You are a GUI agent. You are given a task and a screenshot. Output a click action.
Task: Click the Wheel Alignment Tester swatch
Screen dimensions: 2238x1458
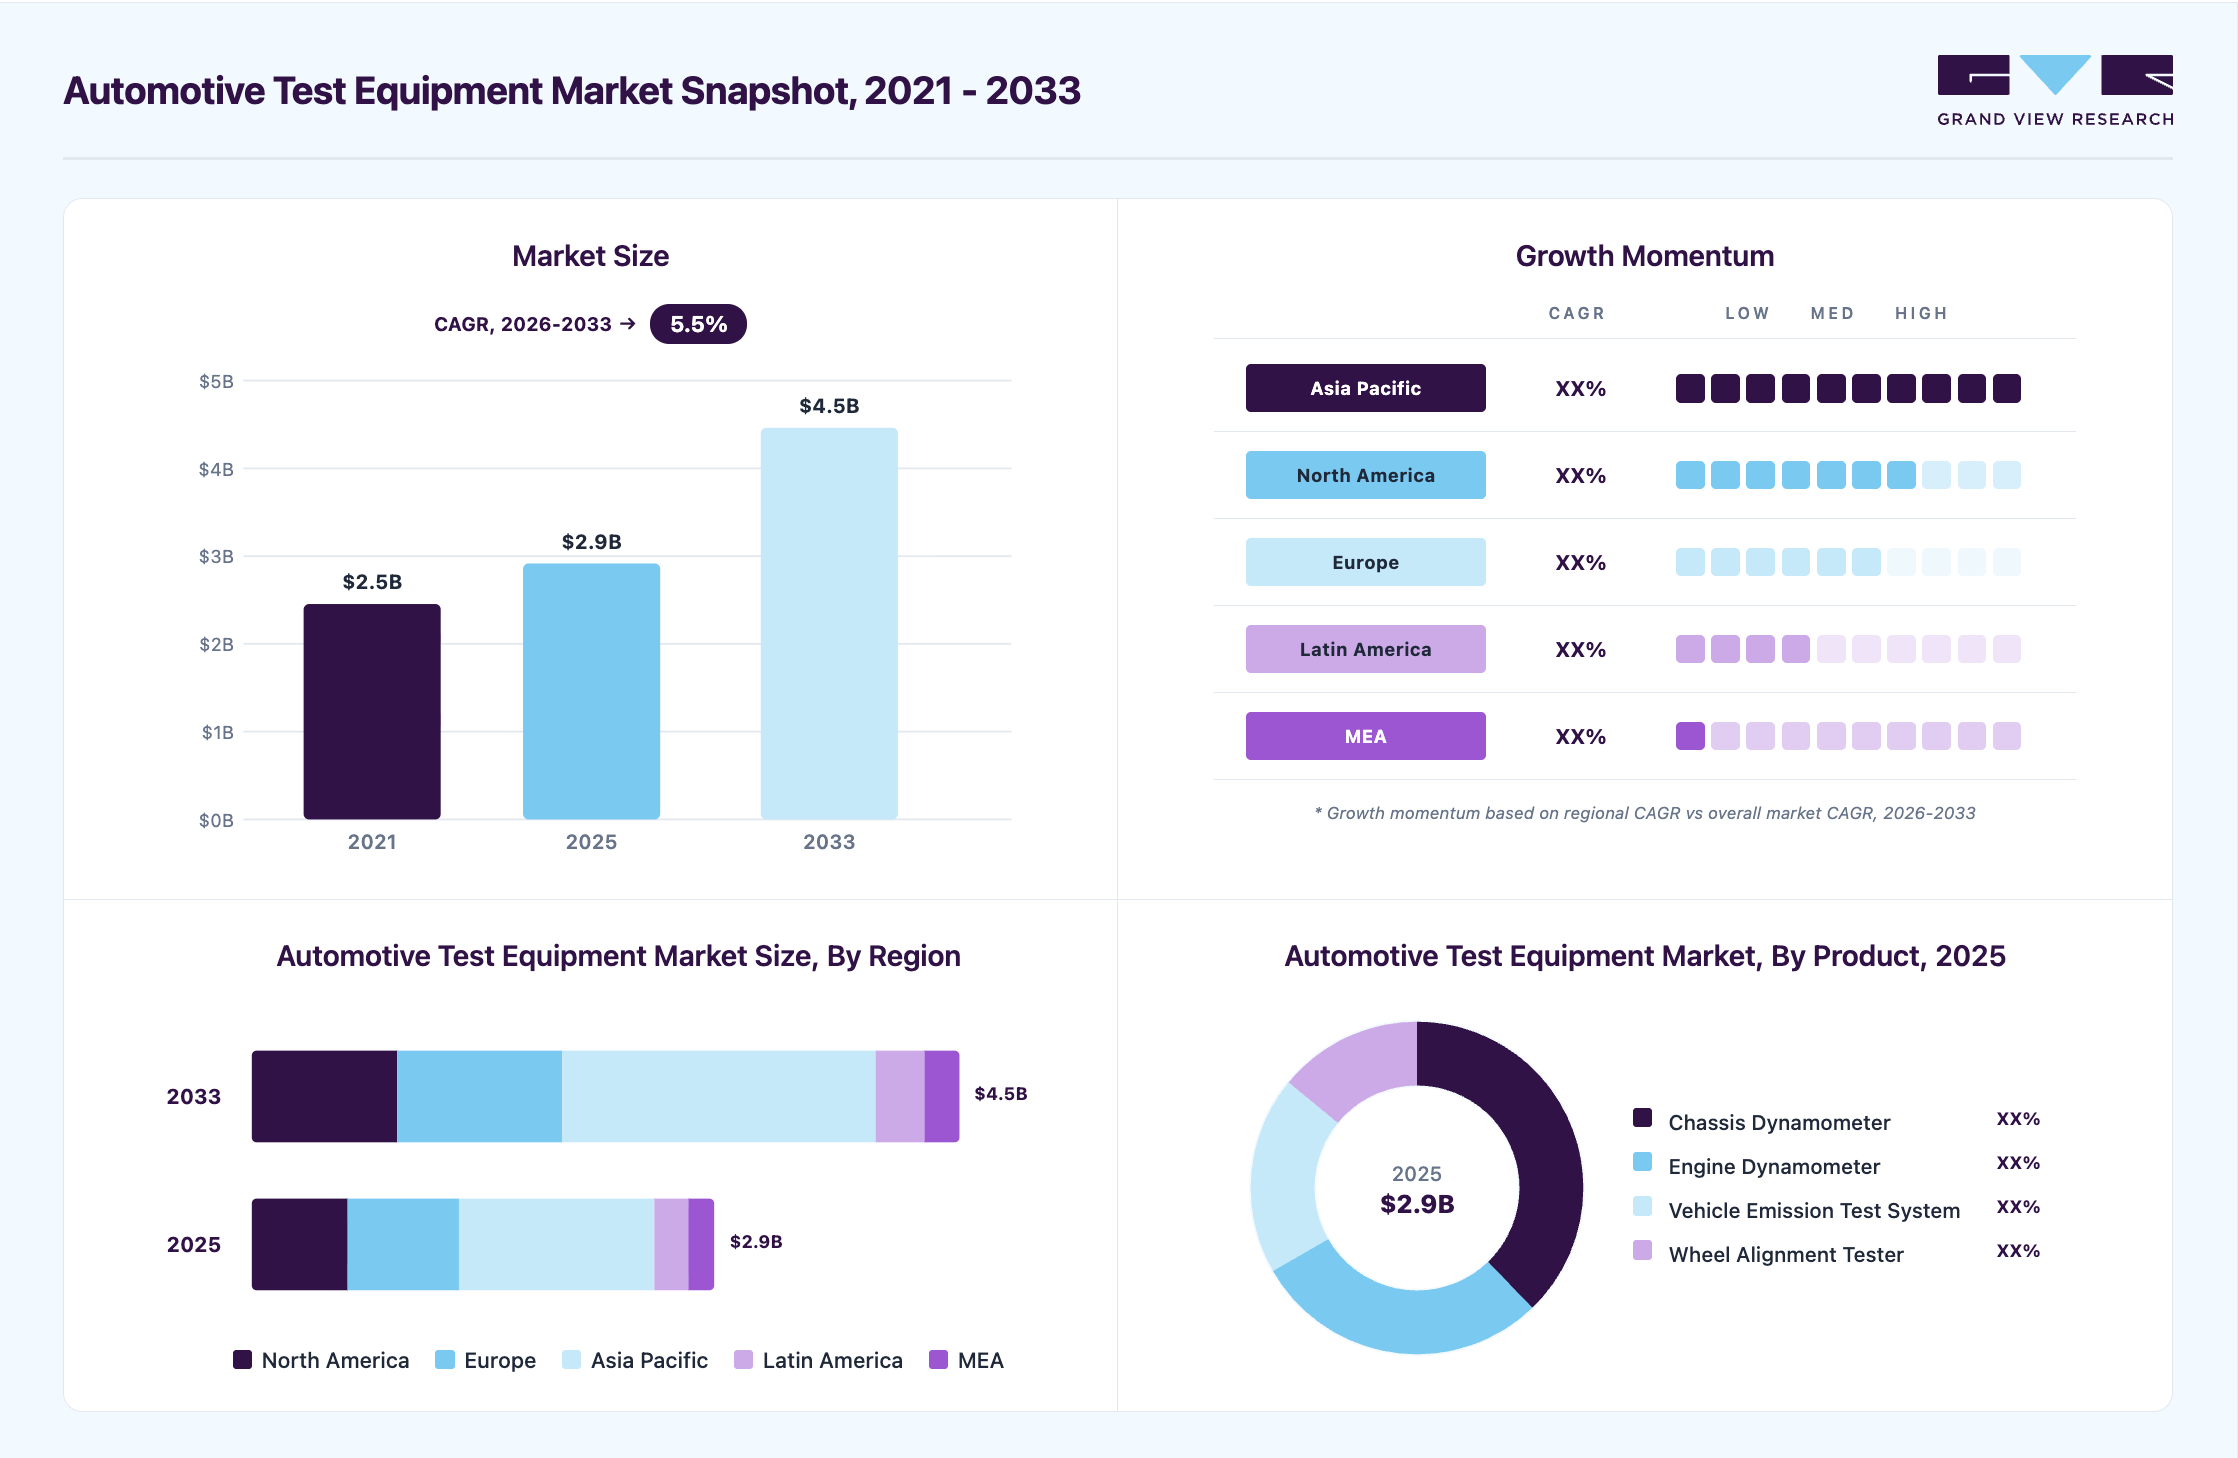click(1642, 1249)
